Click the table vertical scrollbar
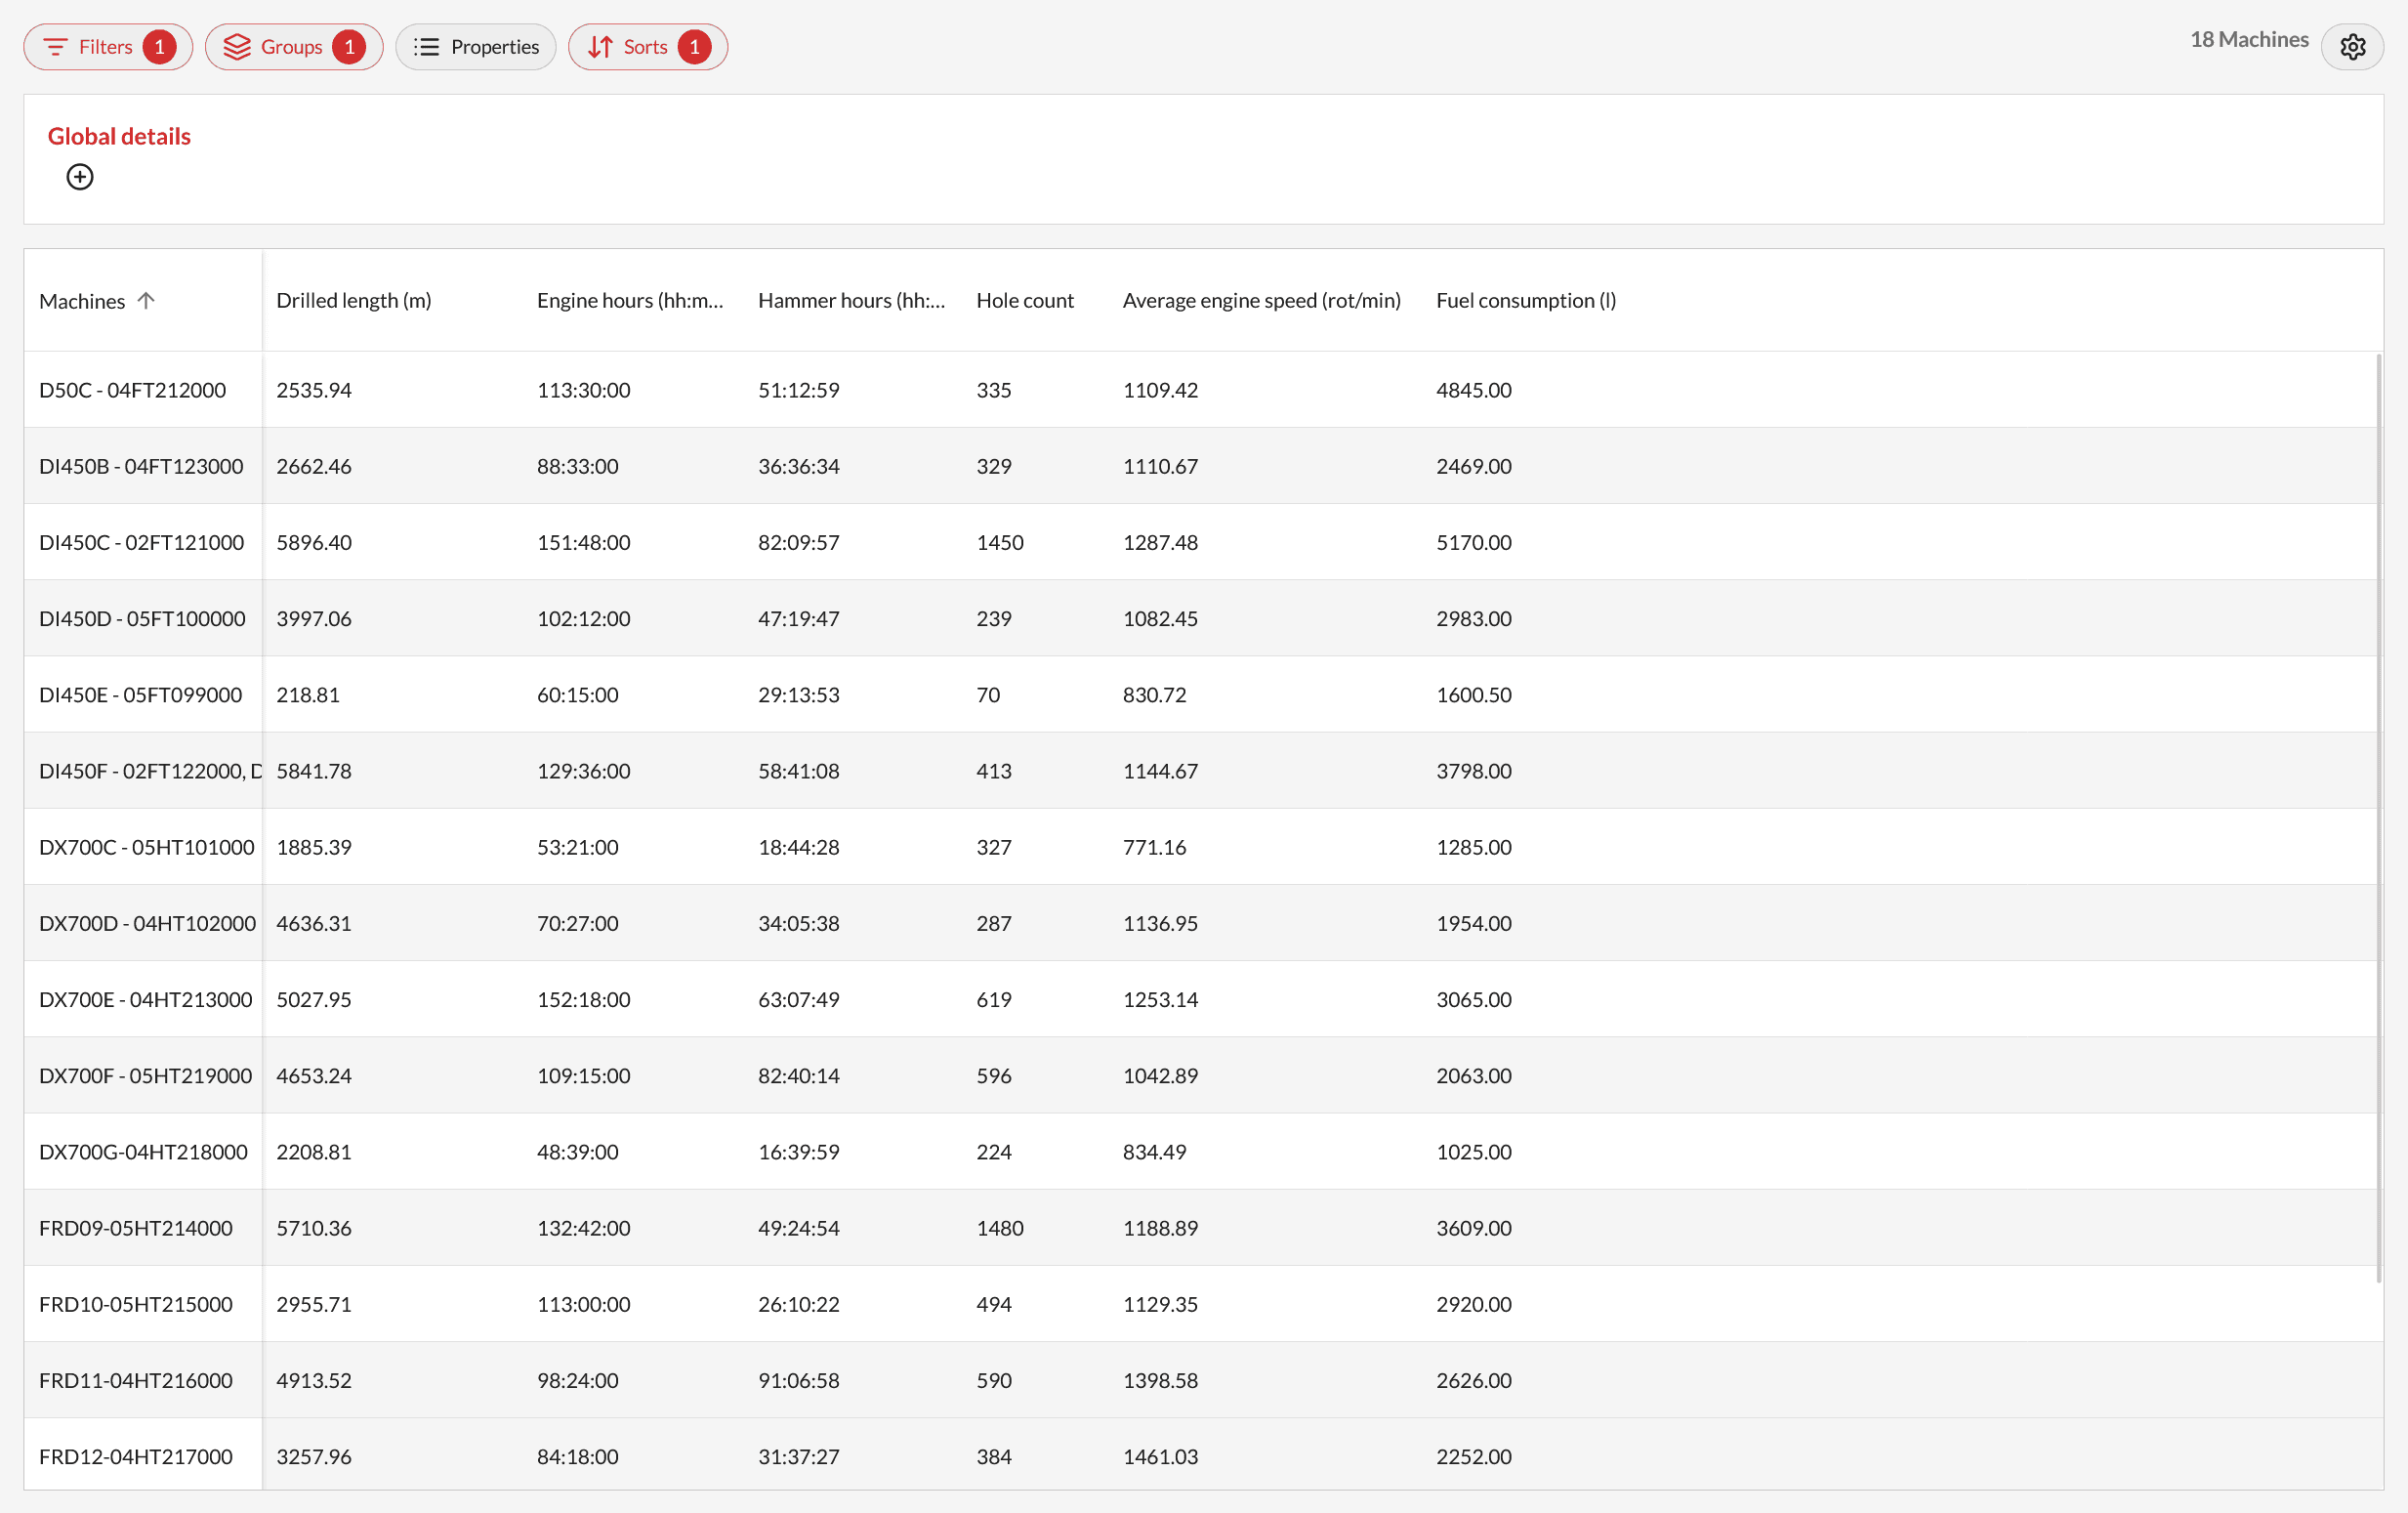The height and width of the screenshot is (1513, 2408). 2379,817
